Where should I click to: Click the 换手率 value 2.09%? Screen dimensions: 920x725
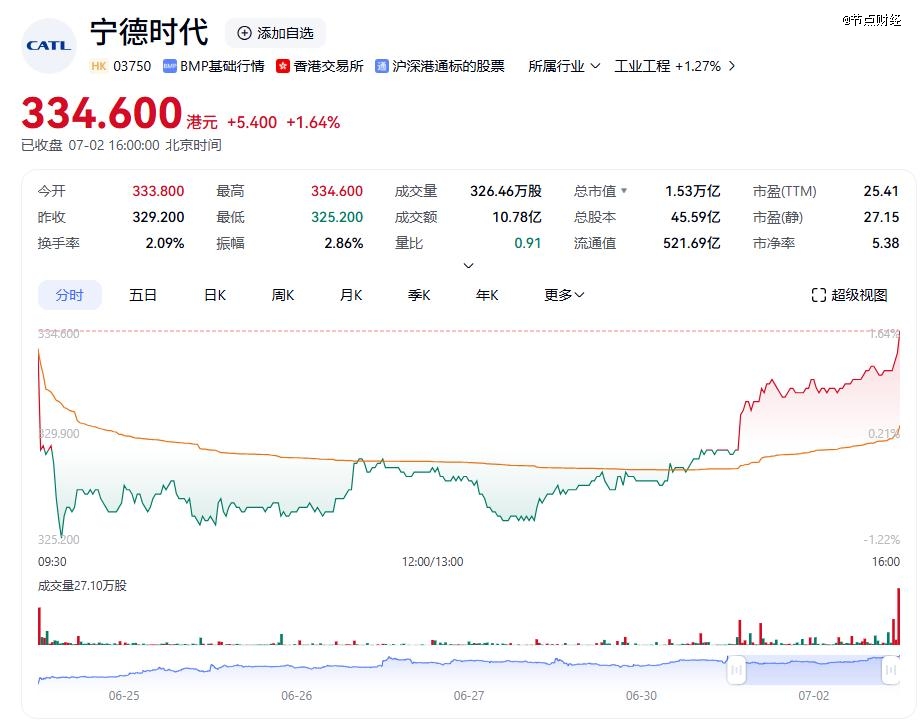[165, 243]
